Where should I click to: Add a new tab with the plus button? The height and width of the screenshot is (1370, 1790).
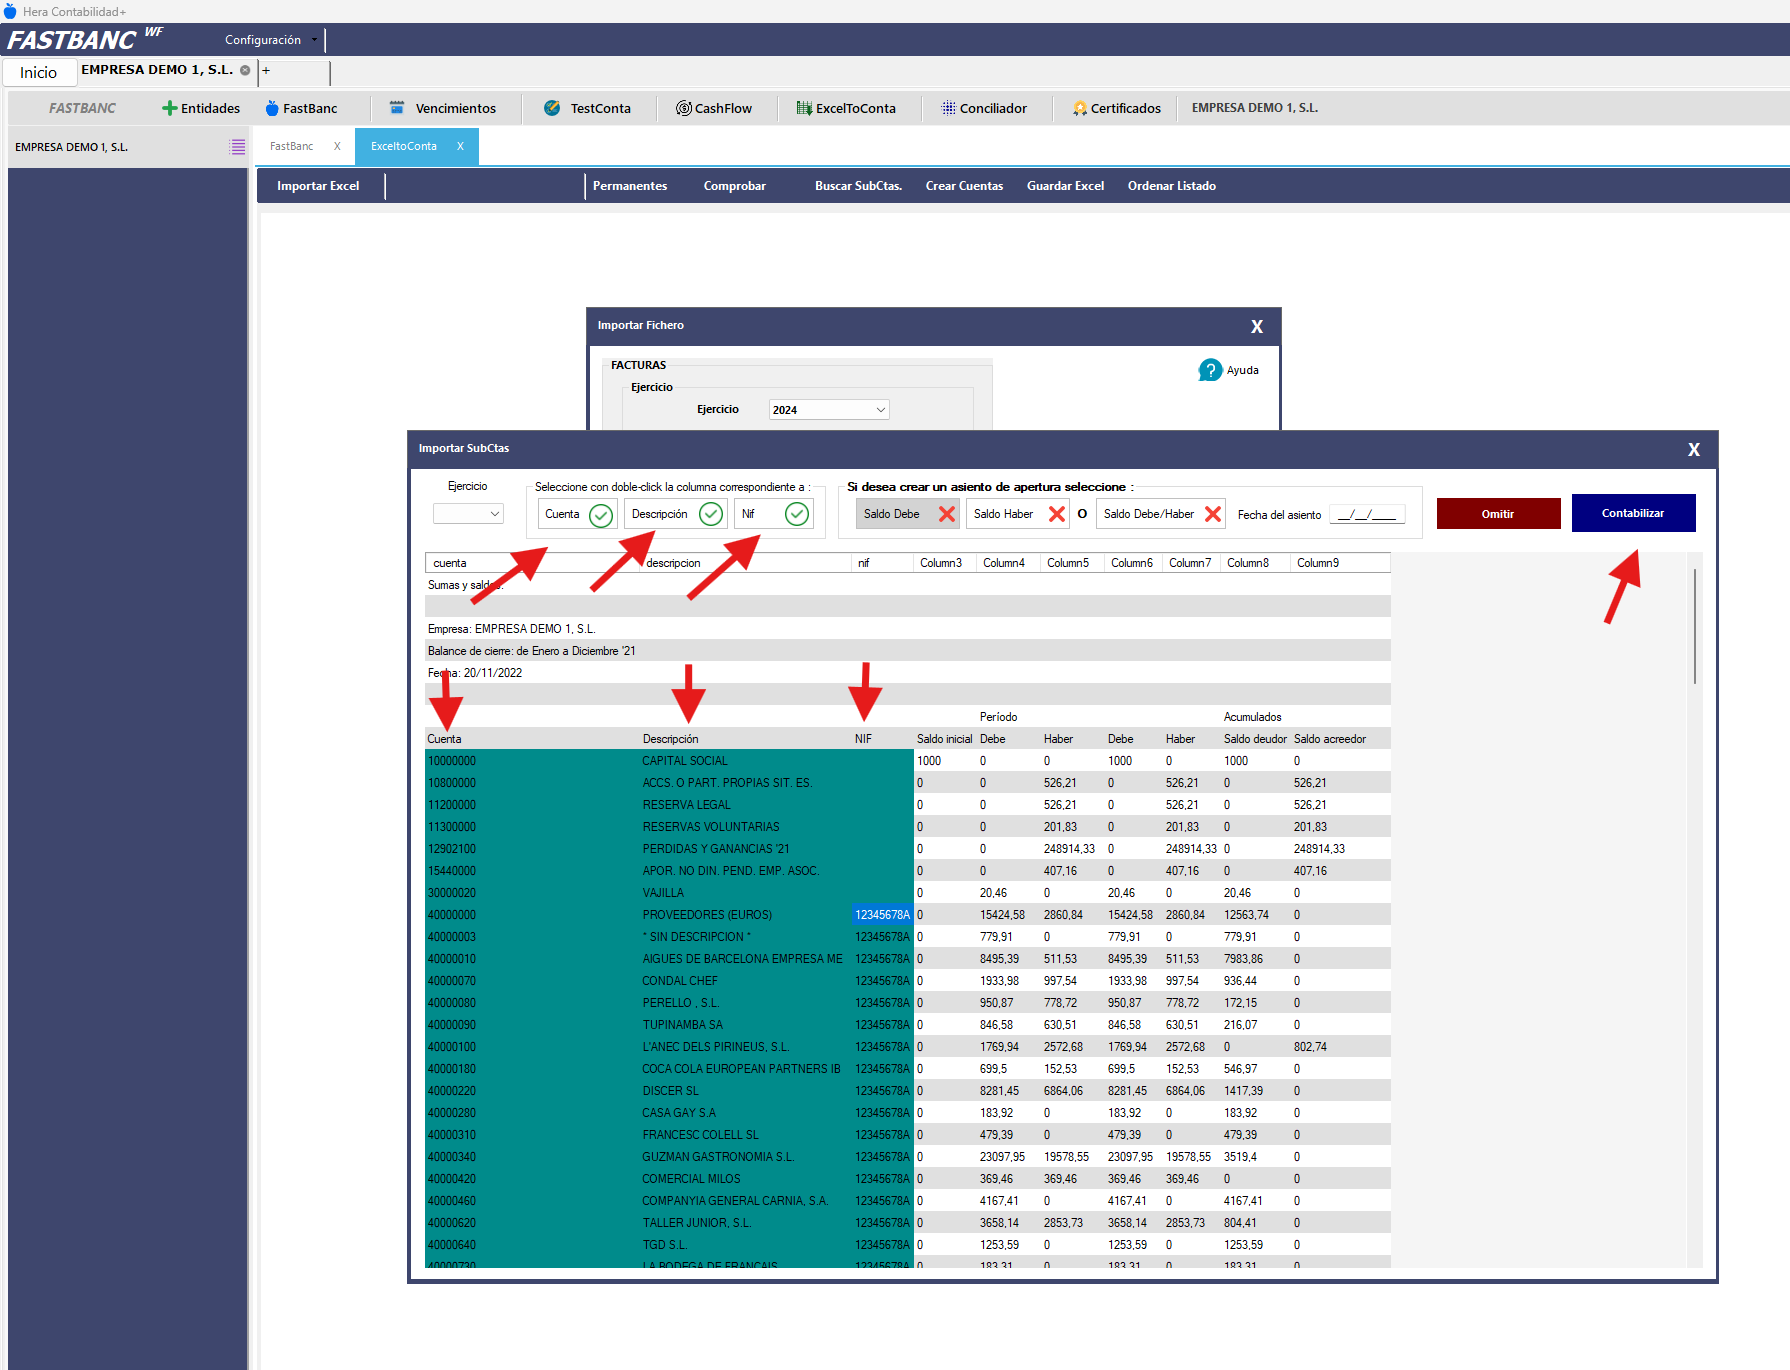(x=266, y=70)
